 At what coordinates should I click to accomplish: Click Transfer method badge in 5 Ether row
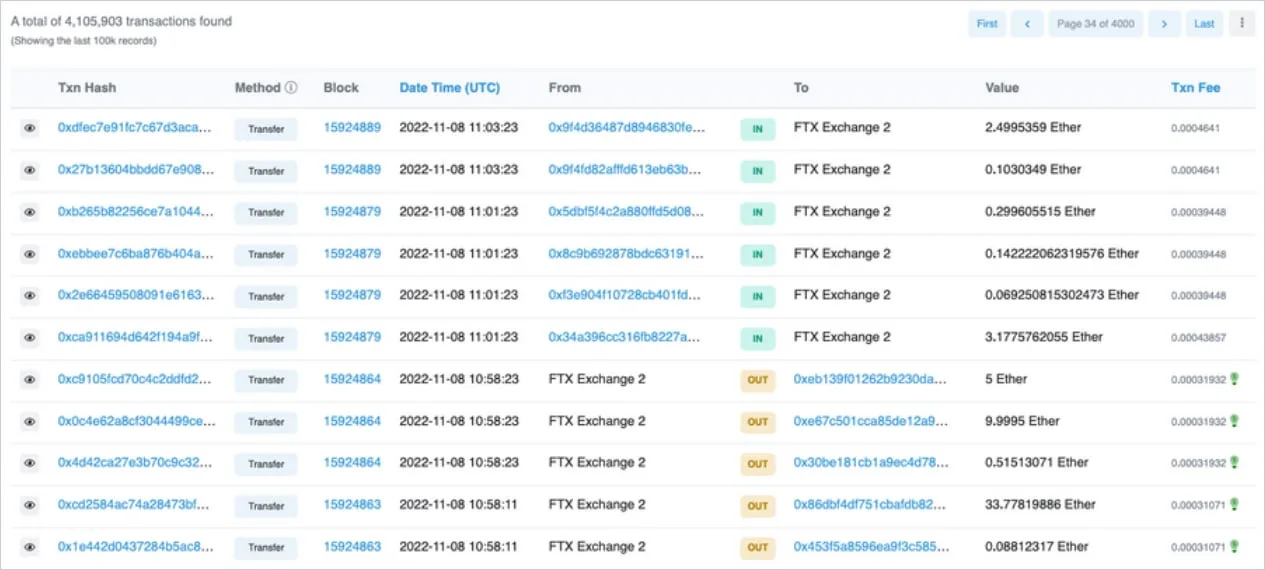pos(266,380)
